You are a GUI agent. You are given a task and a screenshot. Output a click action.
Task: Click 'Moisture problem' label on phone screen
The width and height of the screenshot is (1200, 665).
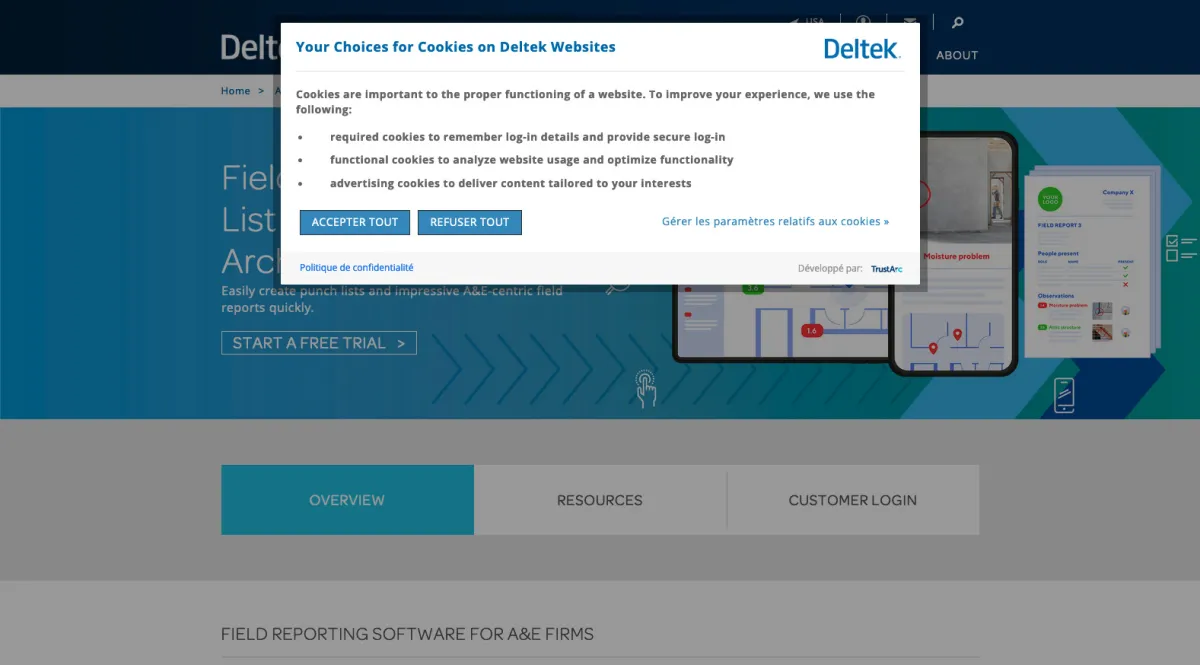tap(956, 257)
